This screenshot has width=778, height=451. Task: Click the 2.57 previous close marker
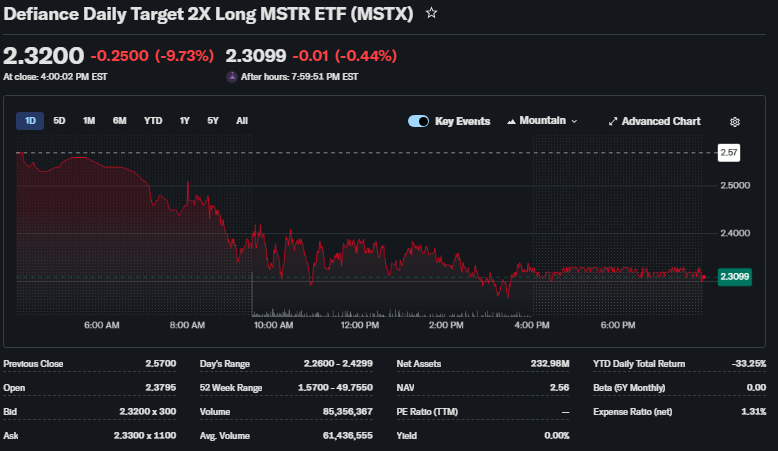tap(729, 152)
